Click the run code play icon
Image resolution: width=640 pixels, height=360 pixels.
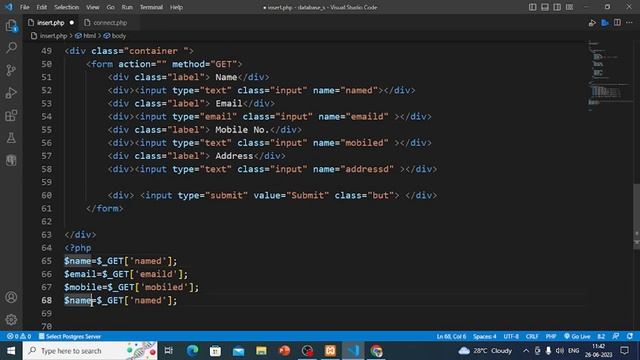592,23
